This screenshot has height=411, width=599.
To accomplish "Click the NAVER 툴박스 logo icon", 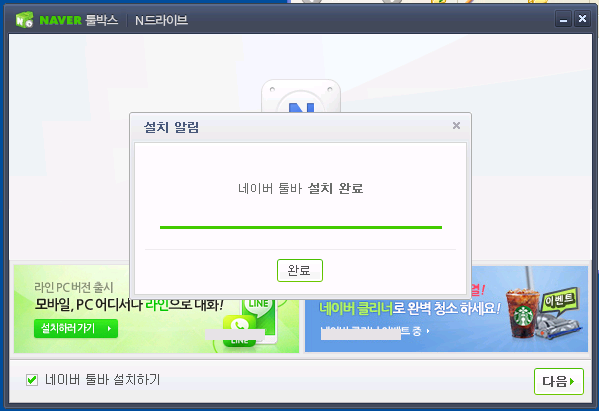I will (x=25, y=20).
